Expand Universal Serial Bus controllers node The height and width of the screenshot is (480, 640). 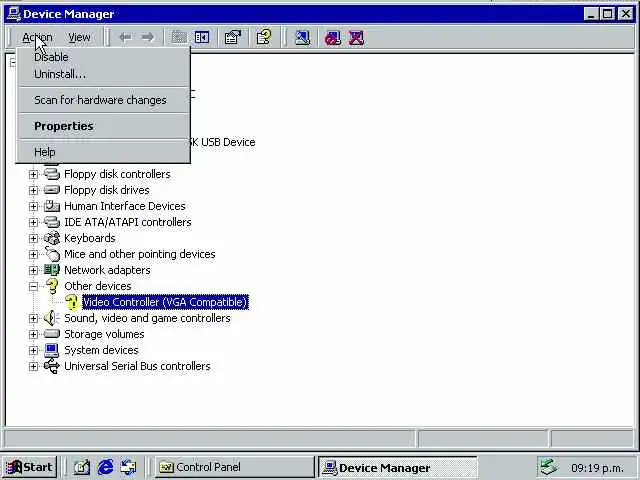click(x=33, y=366)
